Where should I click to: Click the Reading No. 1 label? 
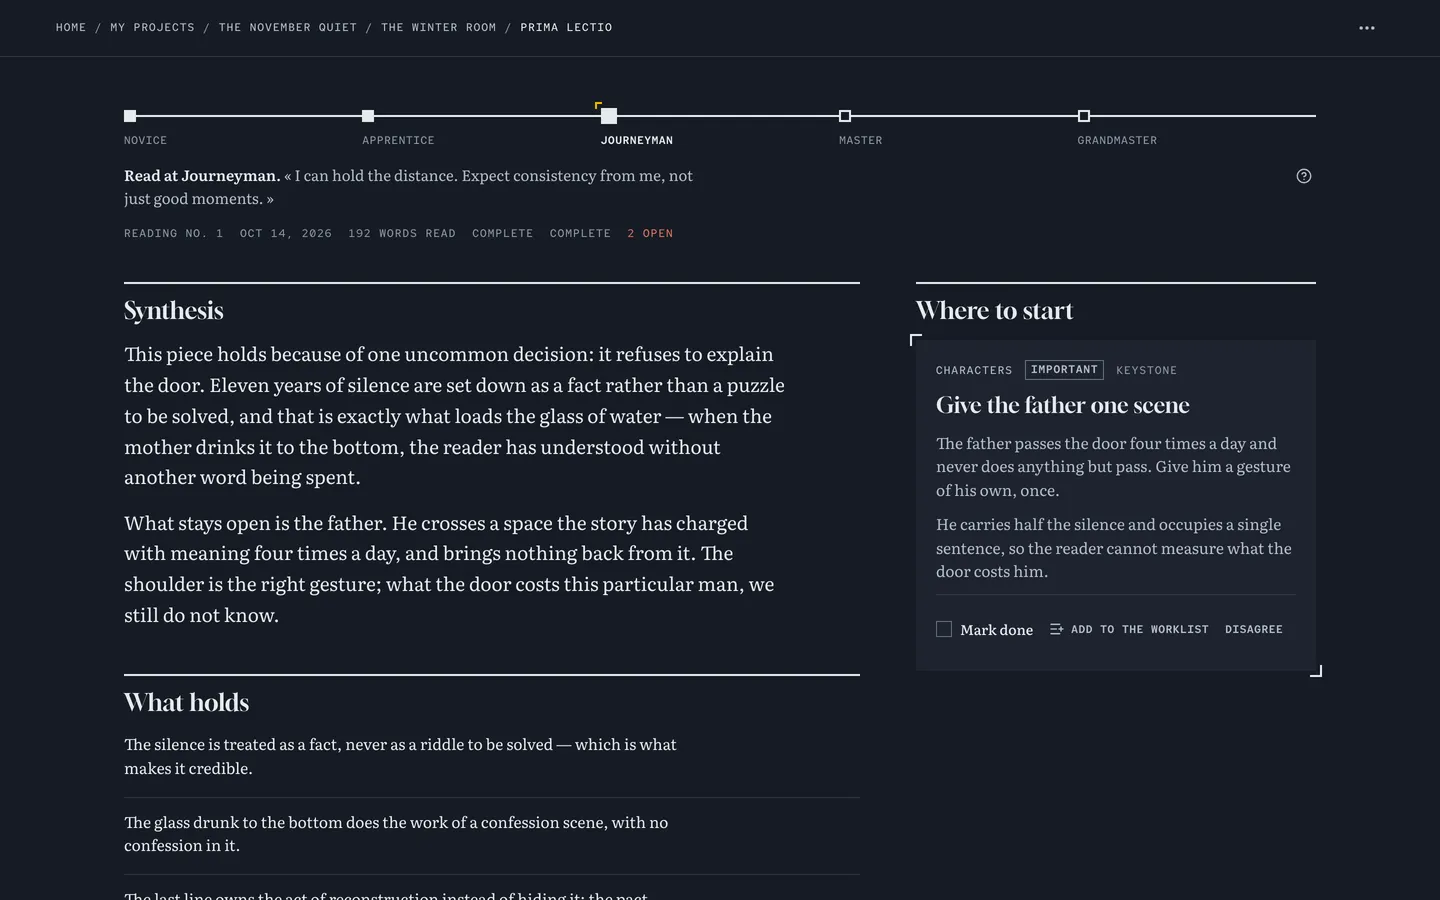(174, 233)
